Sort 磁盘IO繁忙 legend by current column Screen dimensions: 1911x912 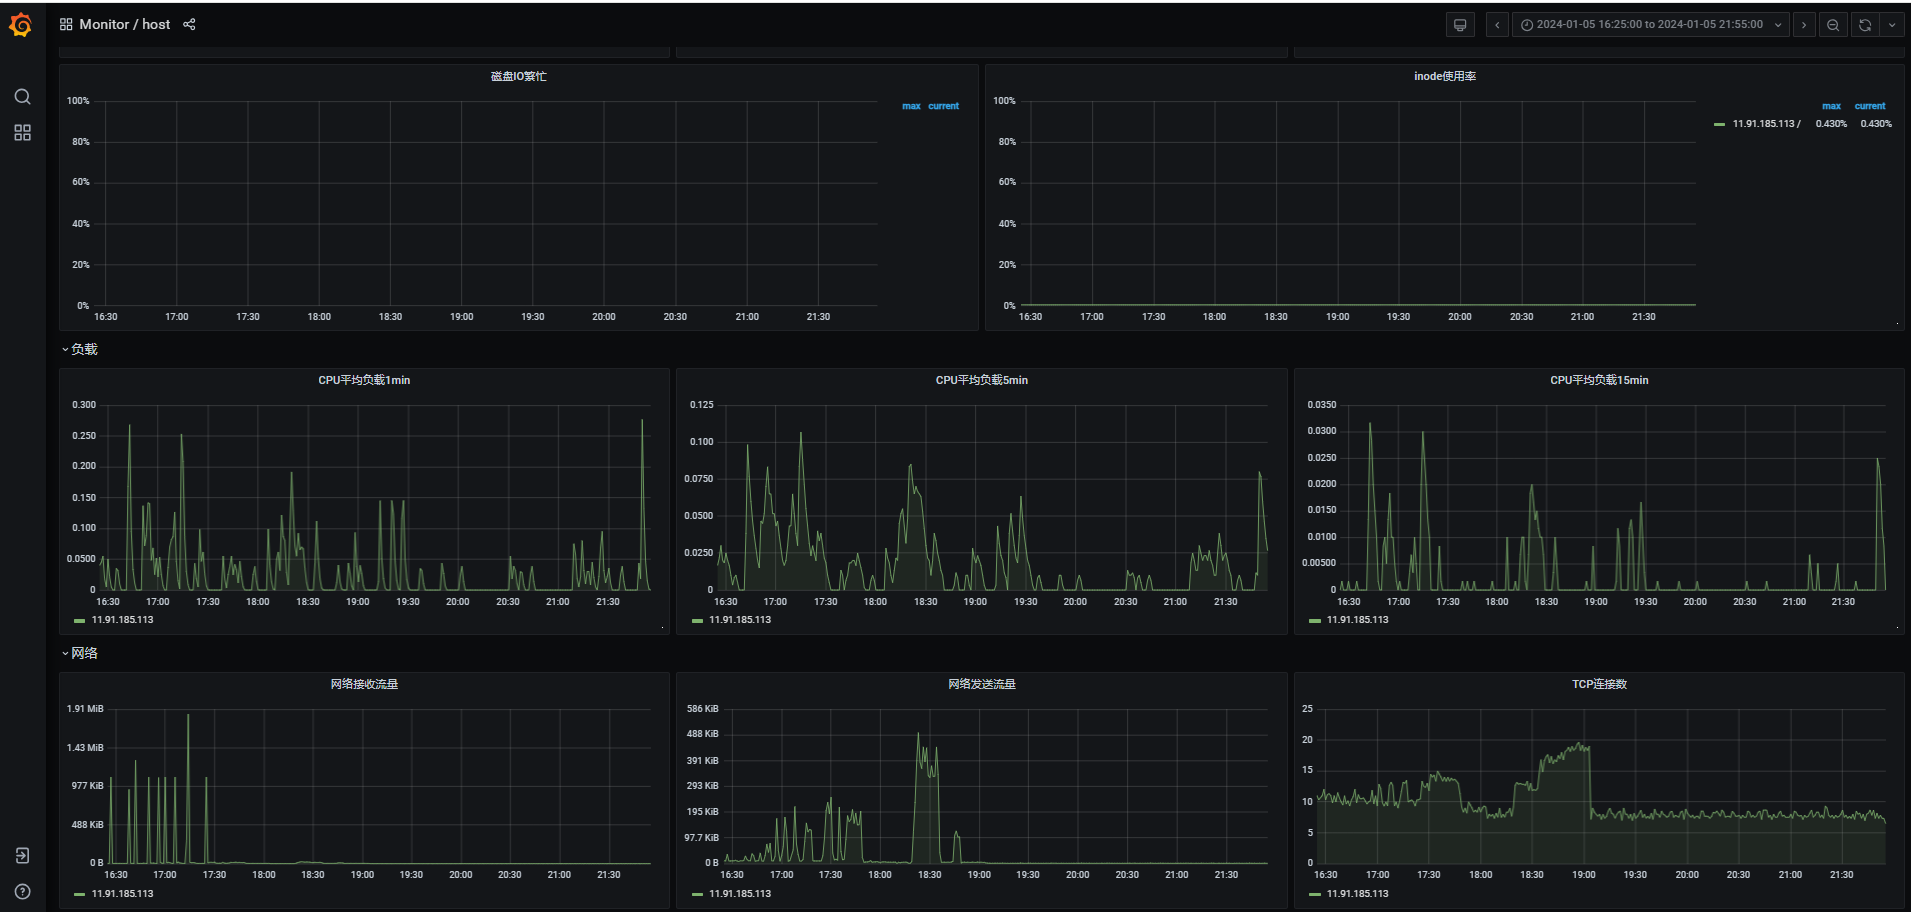[x=943, y=106]
